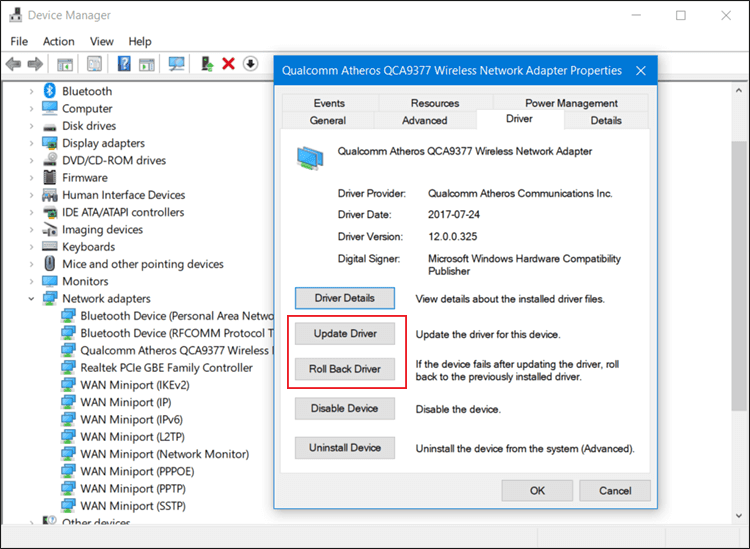Click the red X uninstall device toolbar icon
The width and height of the screenshot is (750, 549).
click(229, 63)
